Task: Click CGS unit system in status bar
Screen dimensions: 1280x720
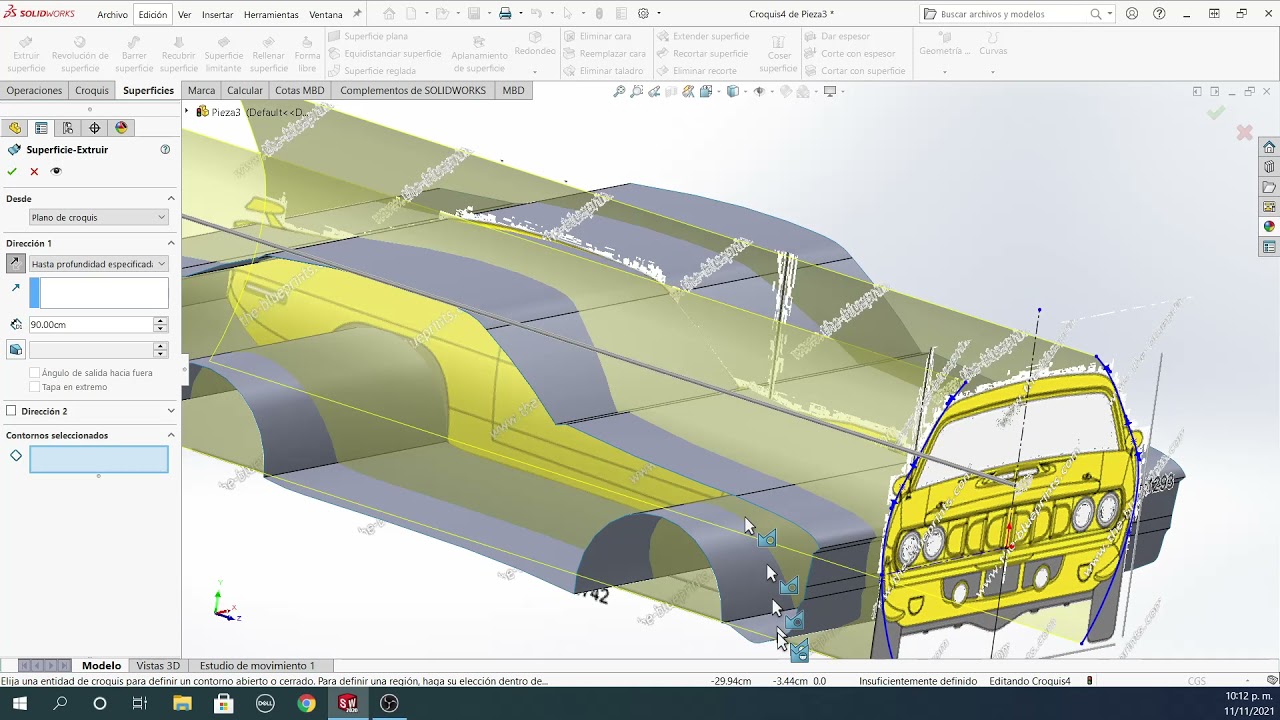Action: [1196, 681]
